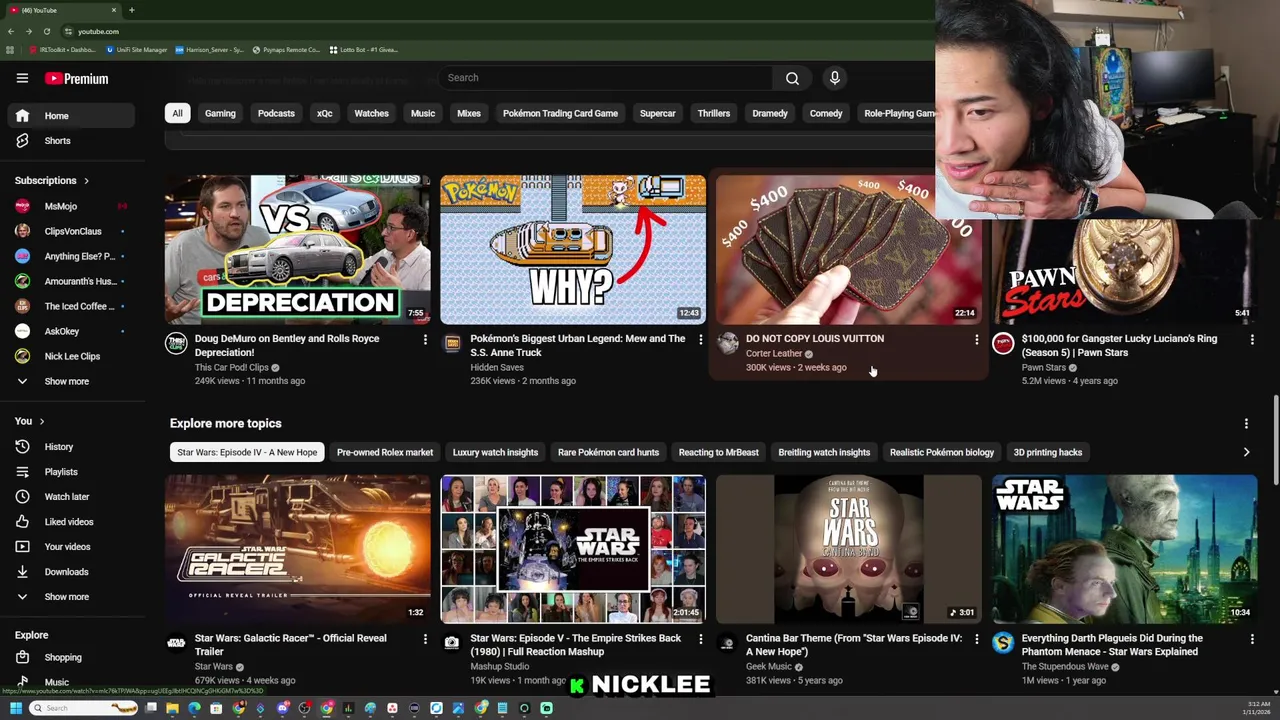Open Microsoft Edge from the taskbar
1280x720 pixels.
[194, 708]
